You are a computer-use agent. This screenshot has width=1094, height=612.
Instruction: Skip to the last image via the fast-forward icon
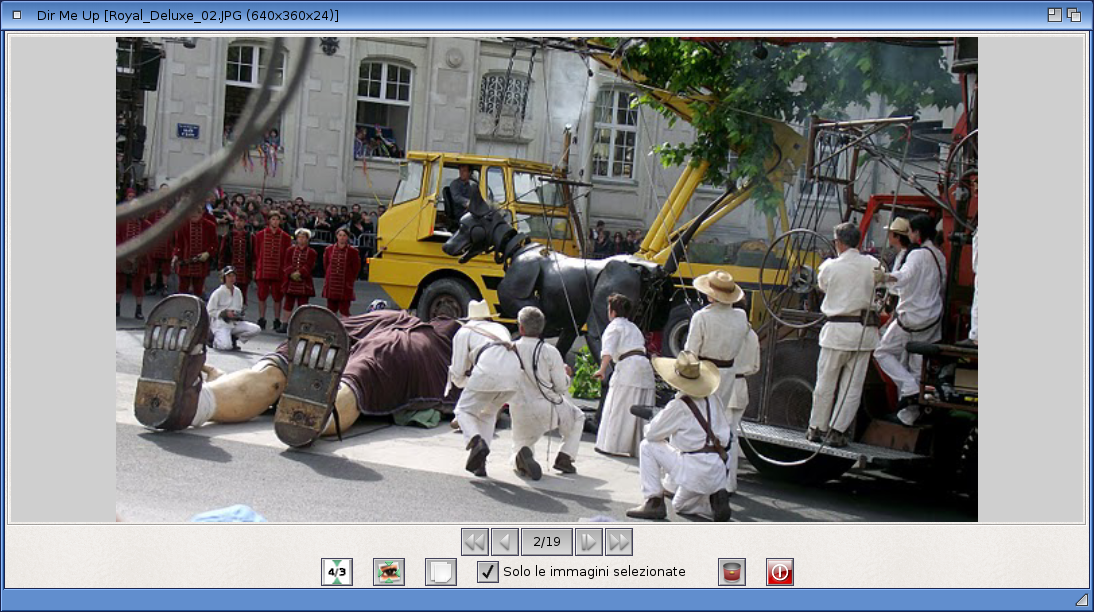[x=620, y=541]
